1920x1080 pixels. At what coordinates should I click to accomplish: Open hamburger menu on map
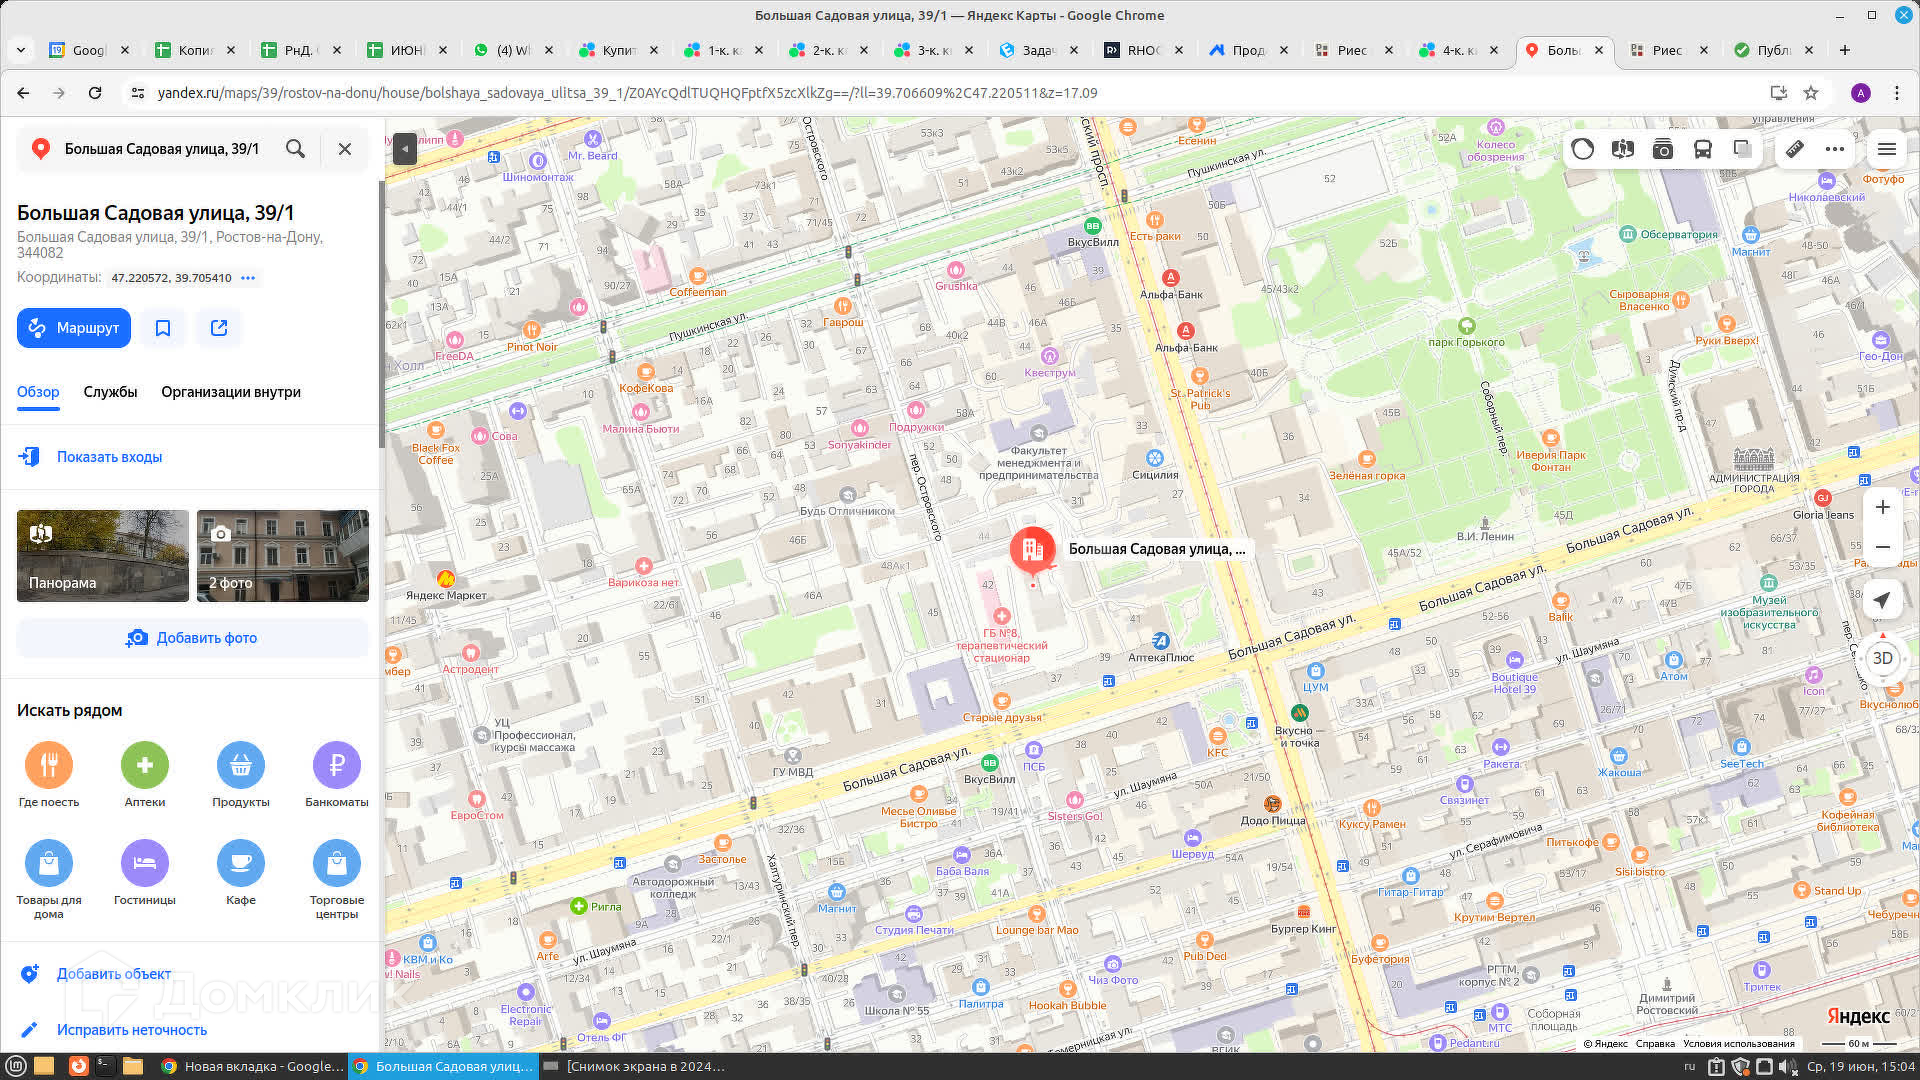[x=1887, y=149]
